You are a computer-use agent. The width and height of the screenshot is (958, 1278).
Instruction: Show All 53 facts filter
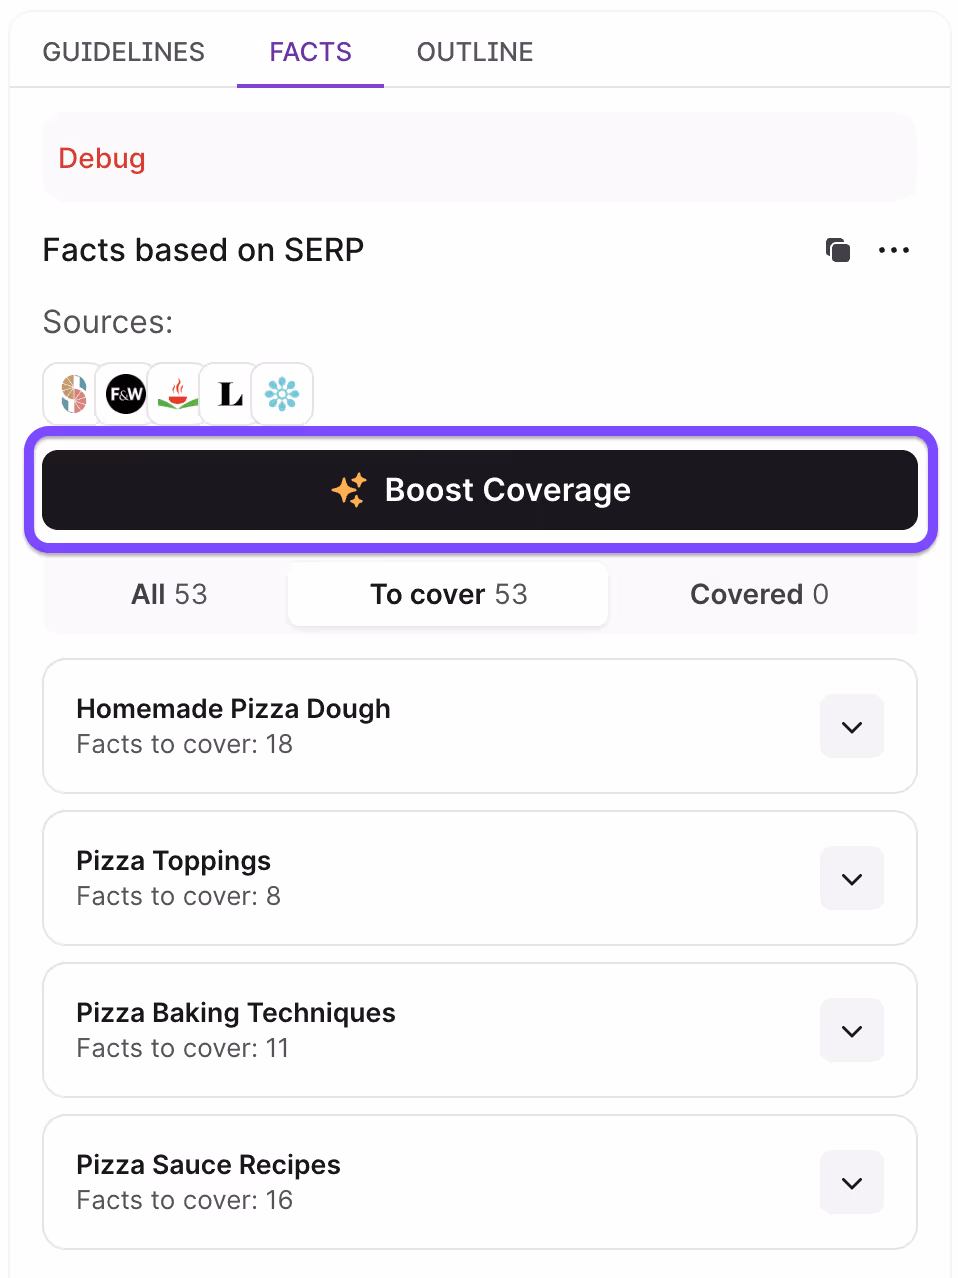(x=169, y=594)
